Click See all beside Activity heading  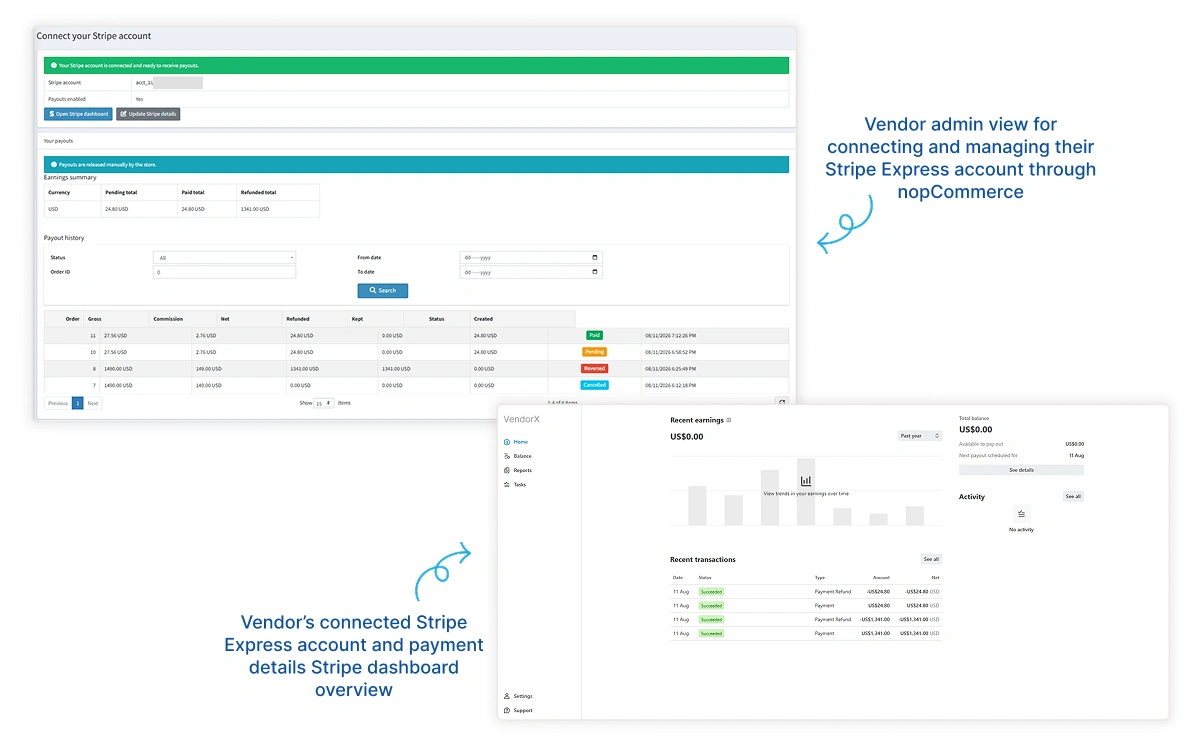1073,496
